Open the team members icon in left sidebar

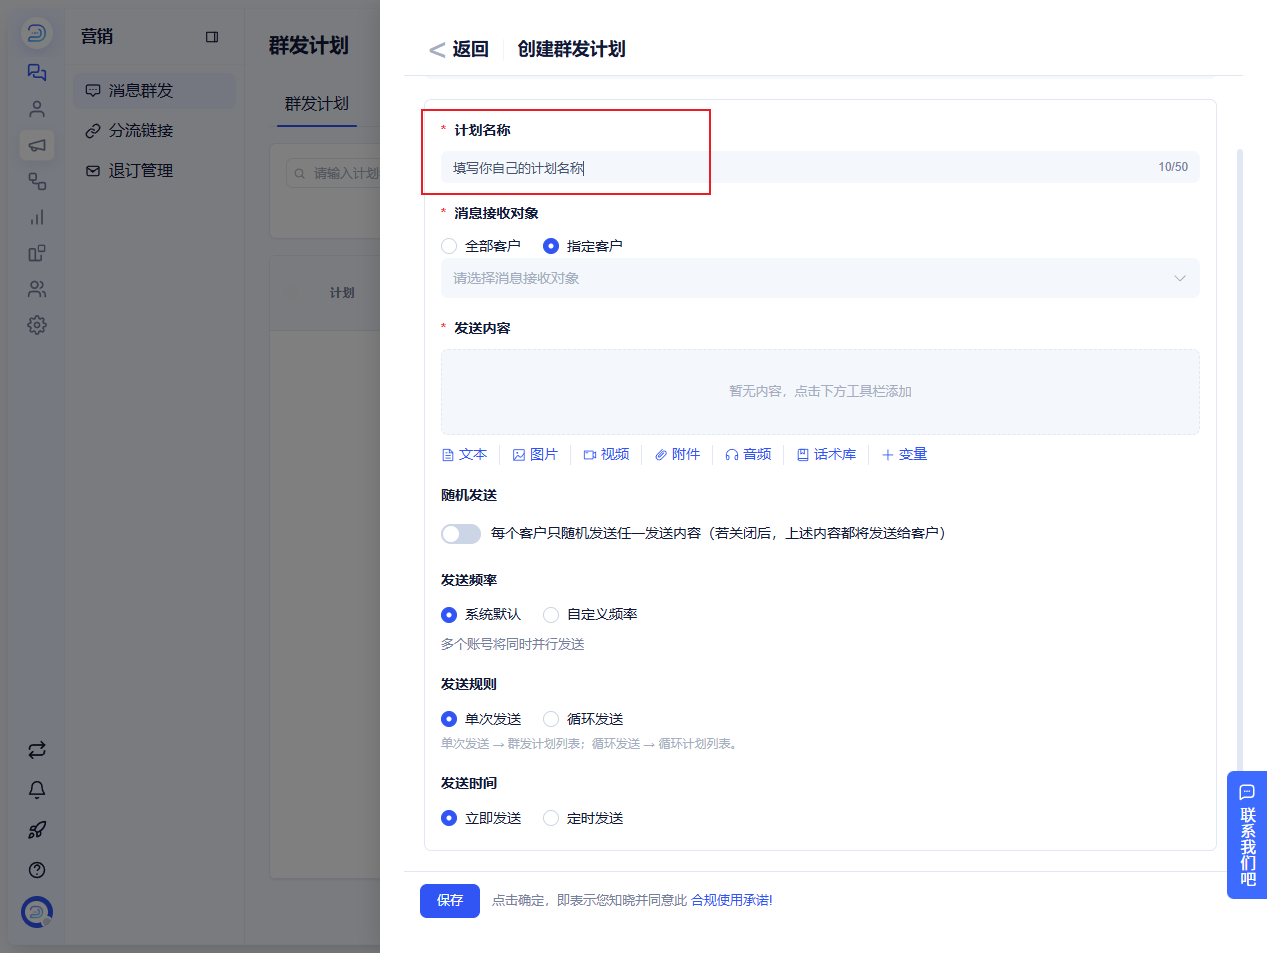coord(37,289)
